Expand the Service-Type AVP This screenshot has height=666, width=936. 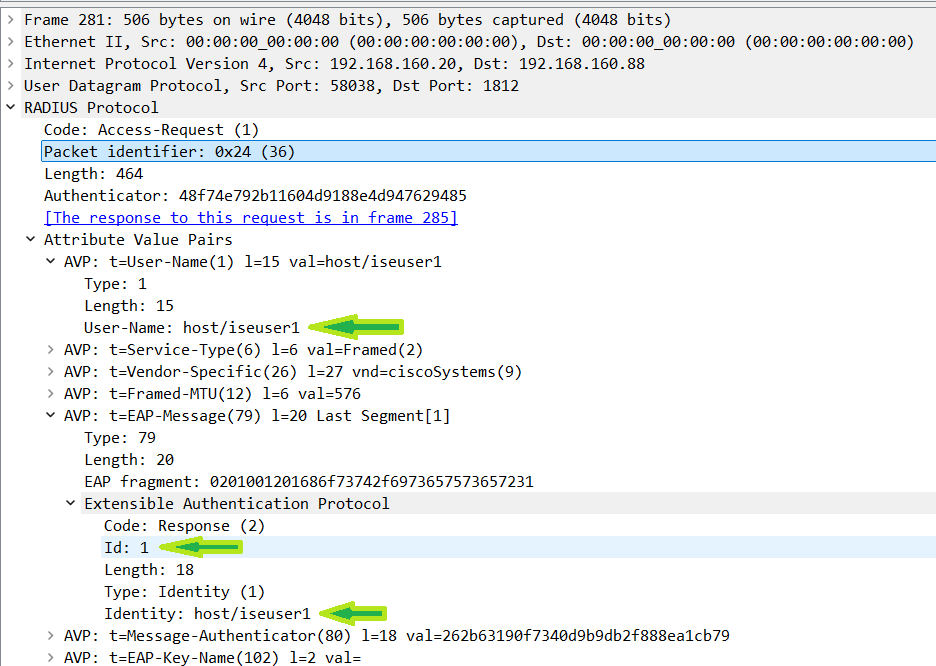pyautogui.click(x=51, y=350)
